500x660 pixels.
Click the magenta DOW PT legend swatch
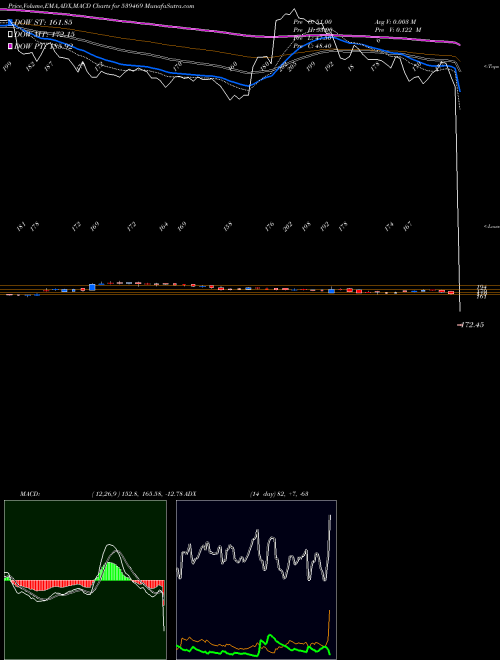(x=11, y=46)
